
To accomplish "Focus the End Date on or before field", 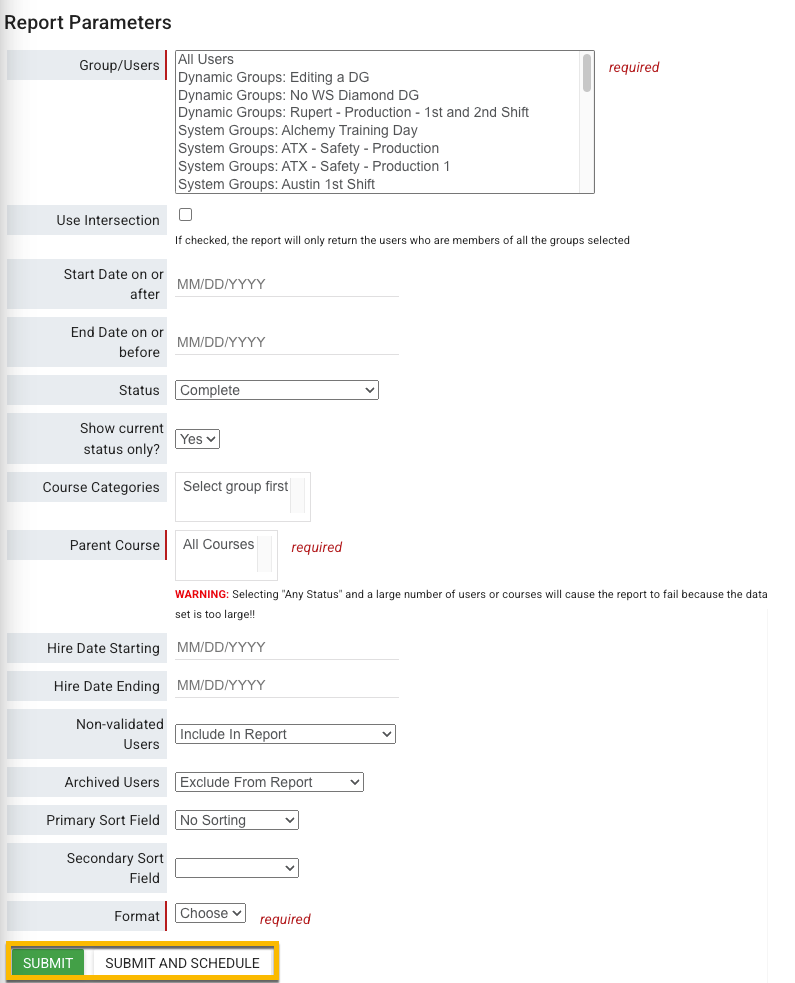I will point(287,342).
